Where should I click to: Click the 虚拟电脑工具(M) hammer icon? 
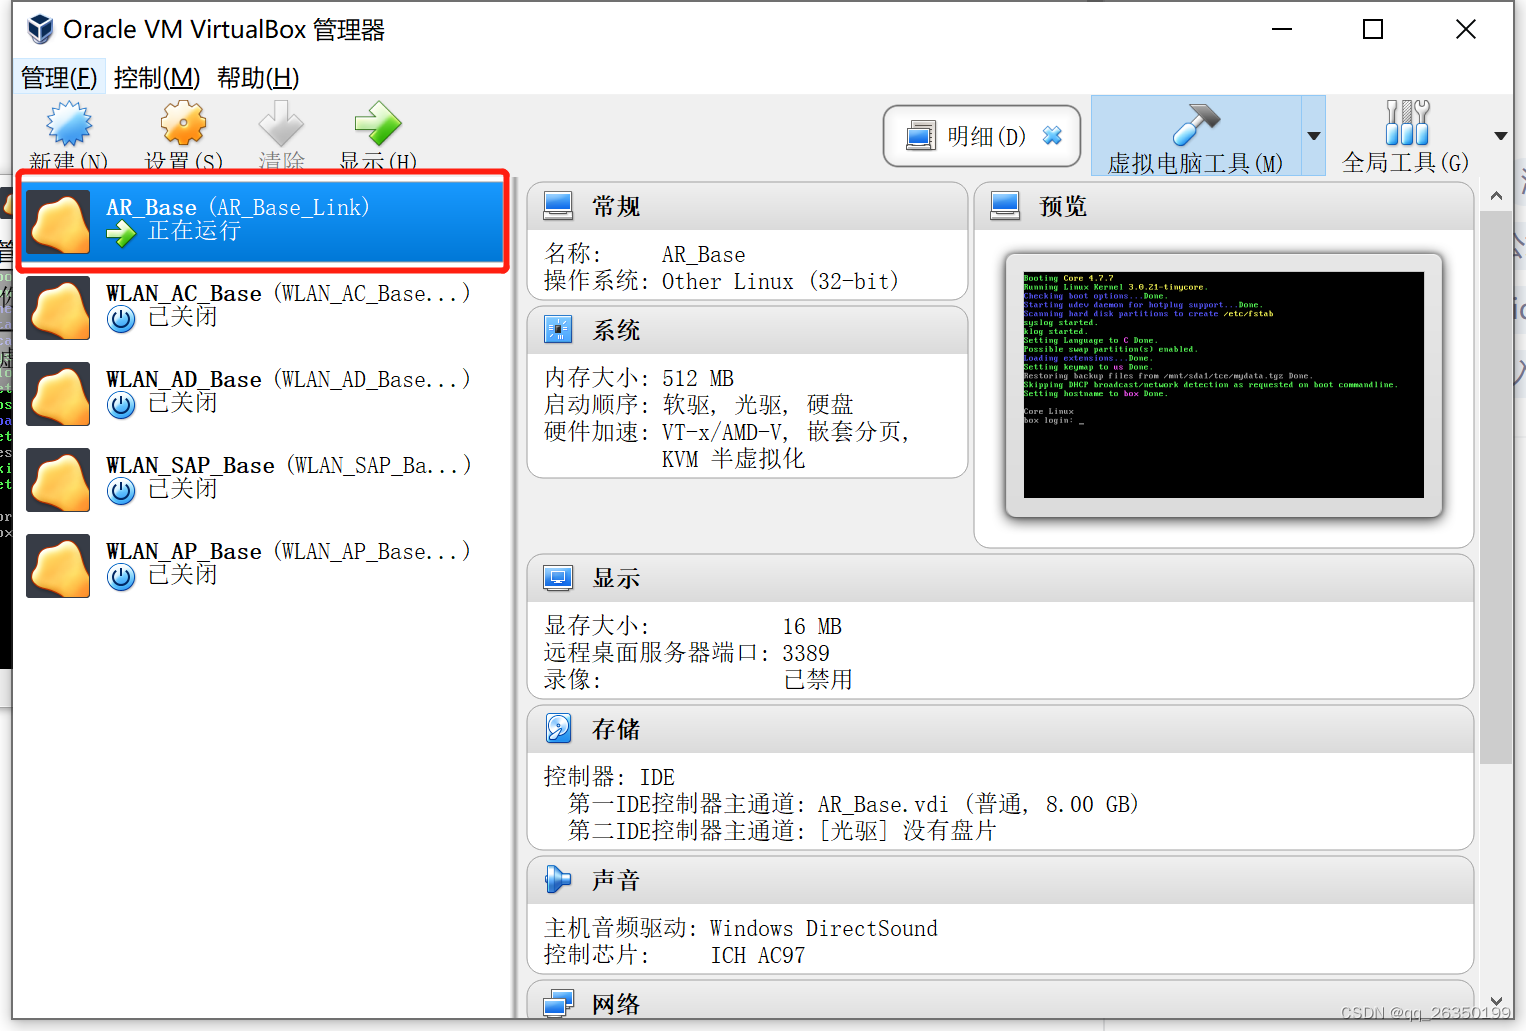pyautogui.click(x=1196, y=124)
